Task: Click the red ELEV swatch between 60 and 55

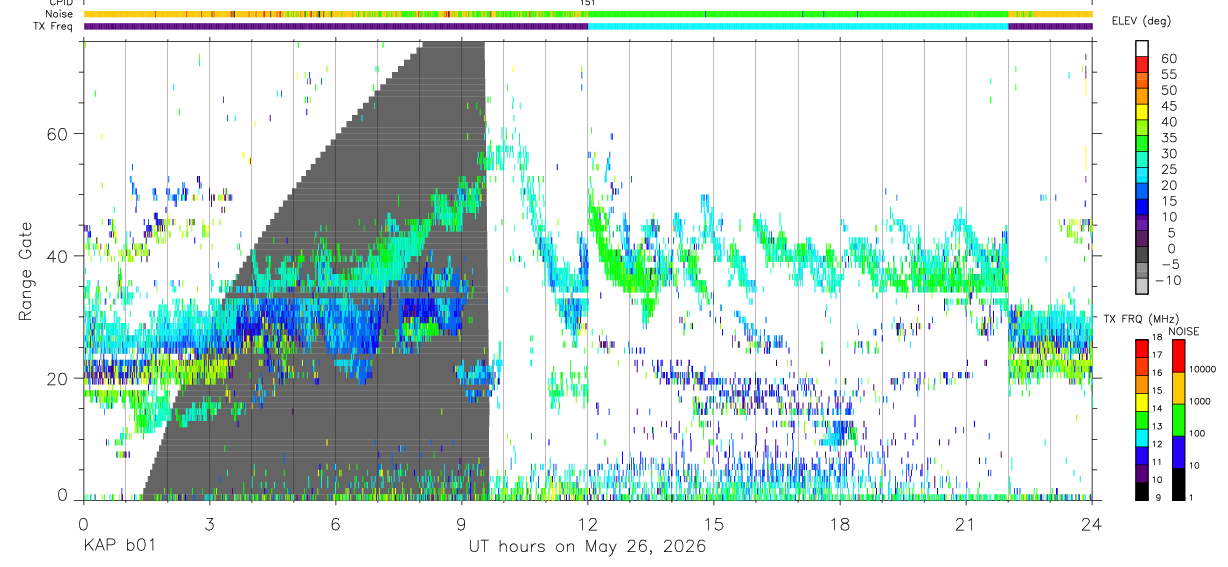Action: click(x=1142, y=64)
